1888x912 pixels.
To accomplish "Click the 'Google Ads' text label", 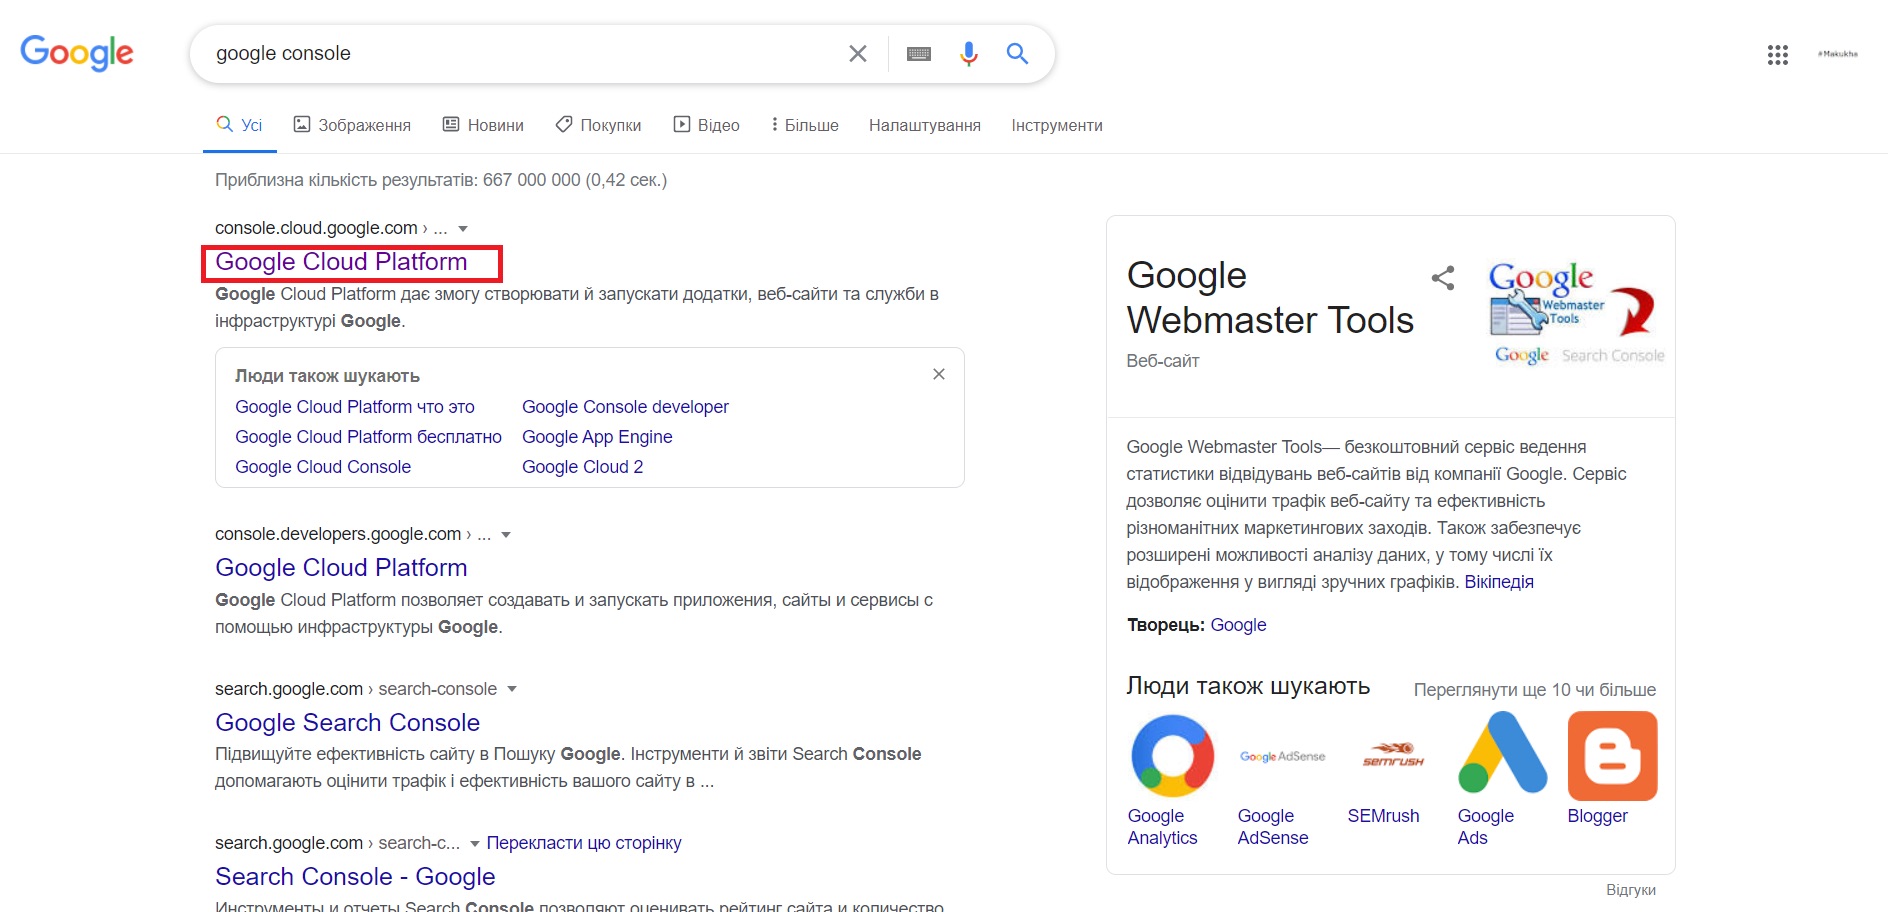I will pos(1486,827).
